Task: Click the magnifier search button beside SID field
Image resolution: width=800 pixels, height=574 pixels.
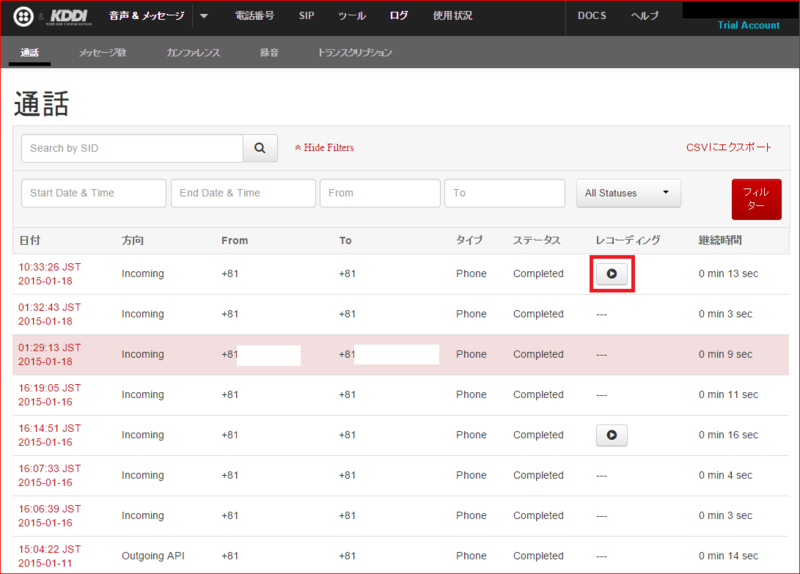Action: [x=260, y=148]
